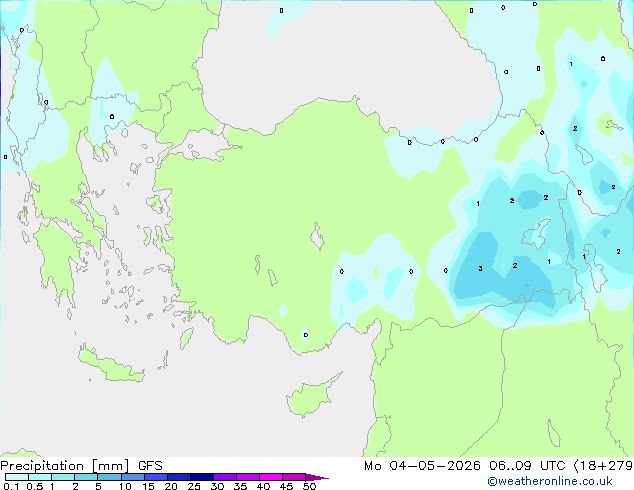634x490 pixels.
Task: Click the legend label '50'
Action: click(309, 486)
